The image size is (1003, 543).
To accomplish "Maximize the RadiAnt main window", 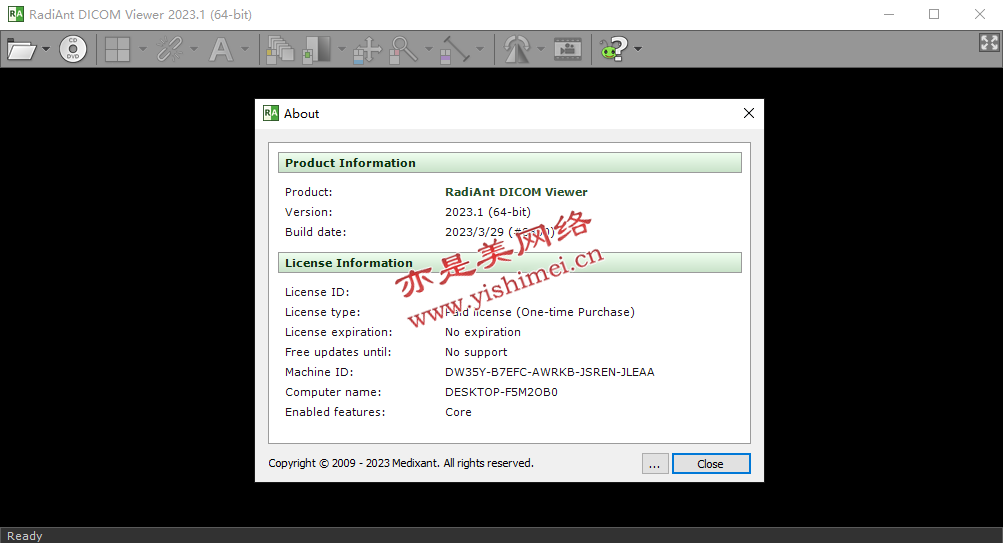I will click(x=934, y=14).
